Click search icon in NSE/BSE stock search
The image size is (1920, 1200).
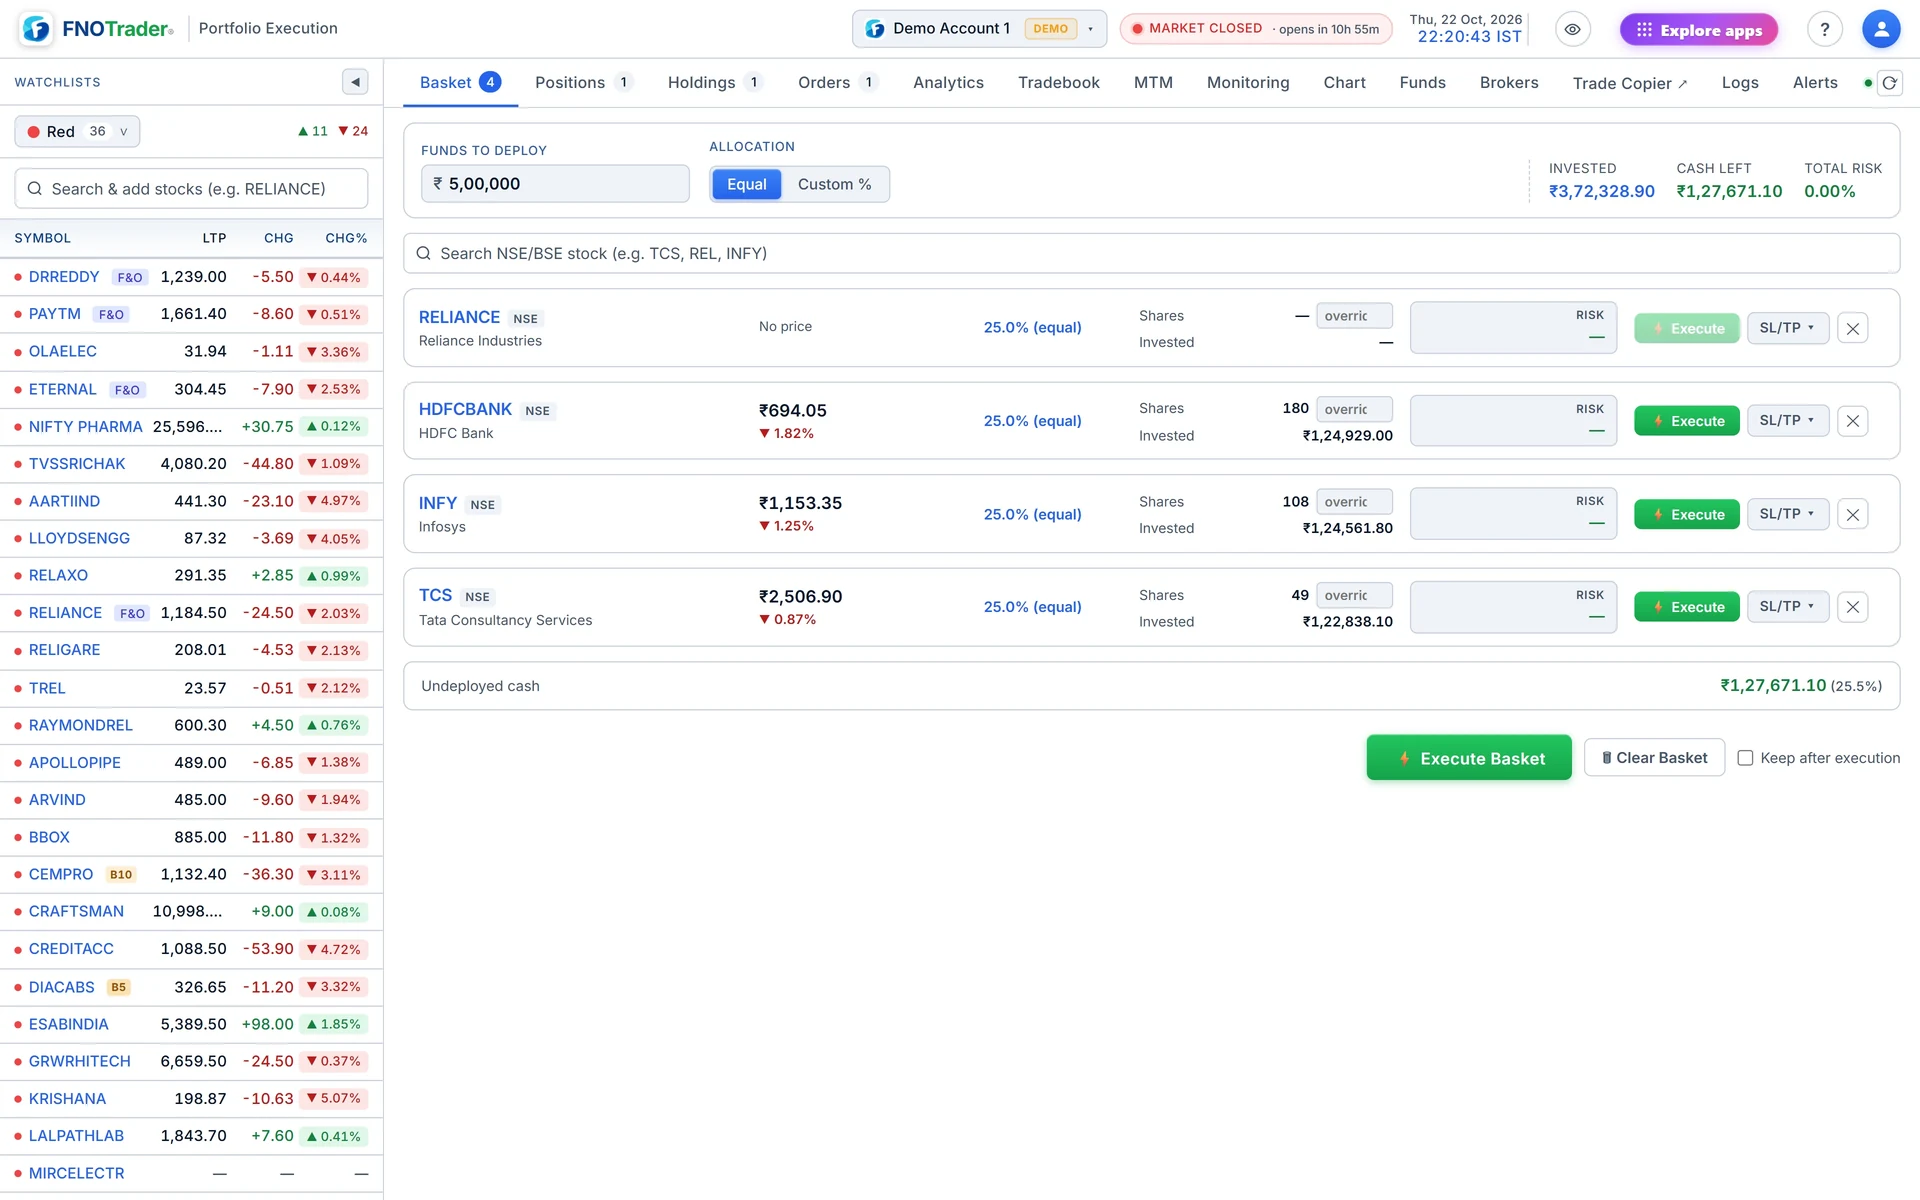[x=424, y=253]
